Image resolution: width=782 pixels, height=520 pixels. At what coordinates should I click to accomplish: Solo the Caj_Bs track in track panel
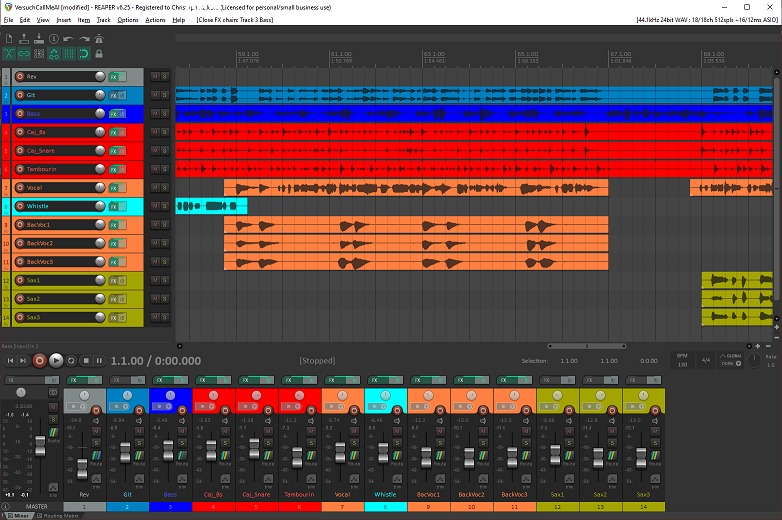coord(164,132)
